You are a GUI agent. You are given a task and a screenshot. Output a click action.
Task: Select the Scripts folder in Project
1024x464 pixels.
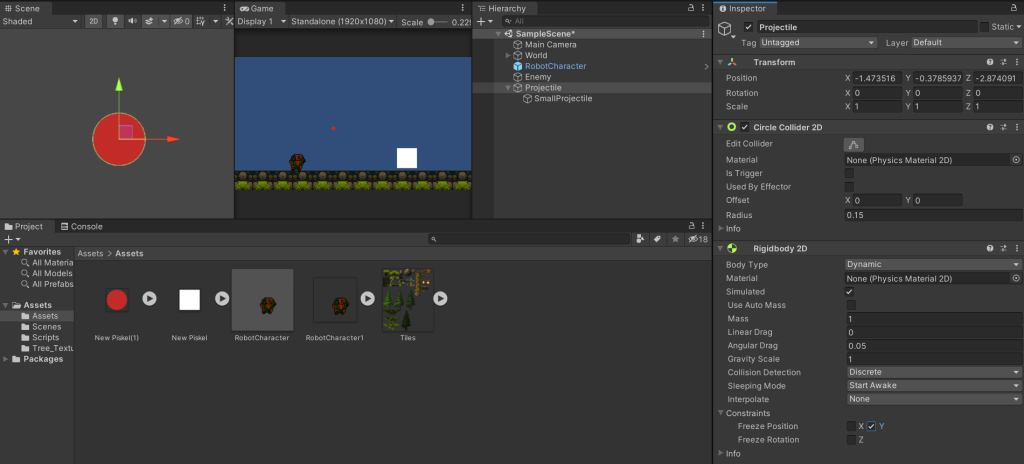tap(45, 337)
